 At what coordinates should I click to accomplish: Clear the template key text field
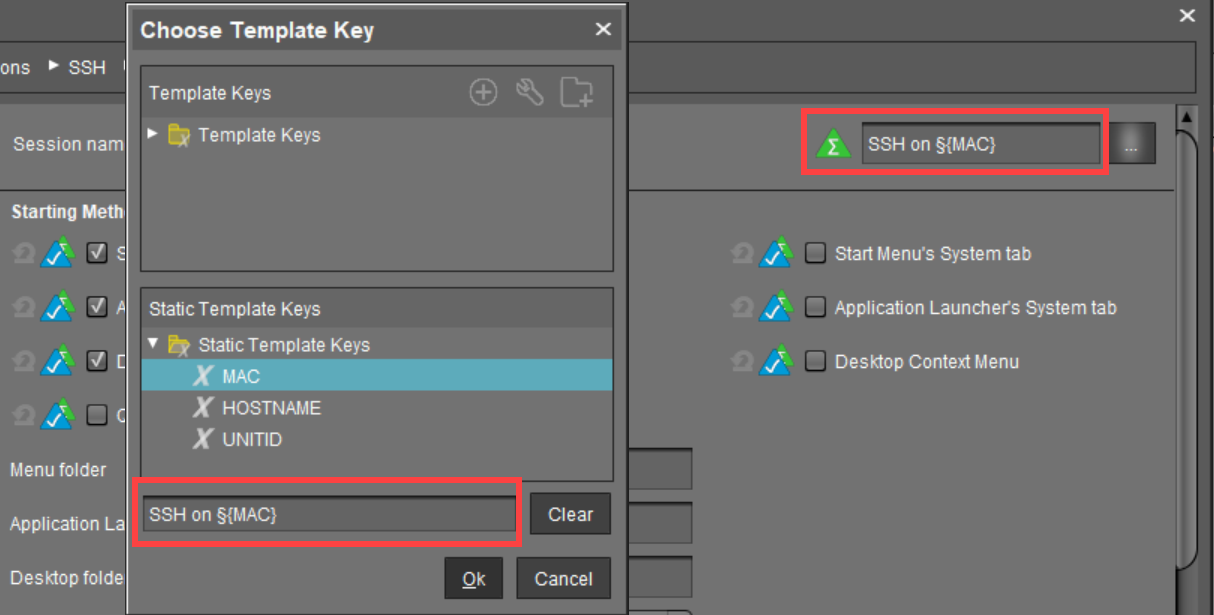pyautogui.click(x=569, y=513)
